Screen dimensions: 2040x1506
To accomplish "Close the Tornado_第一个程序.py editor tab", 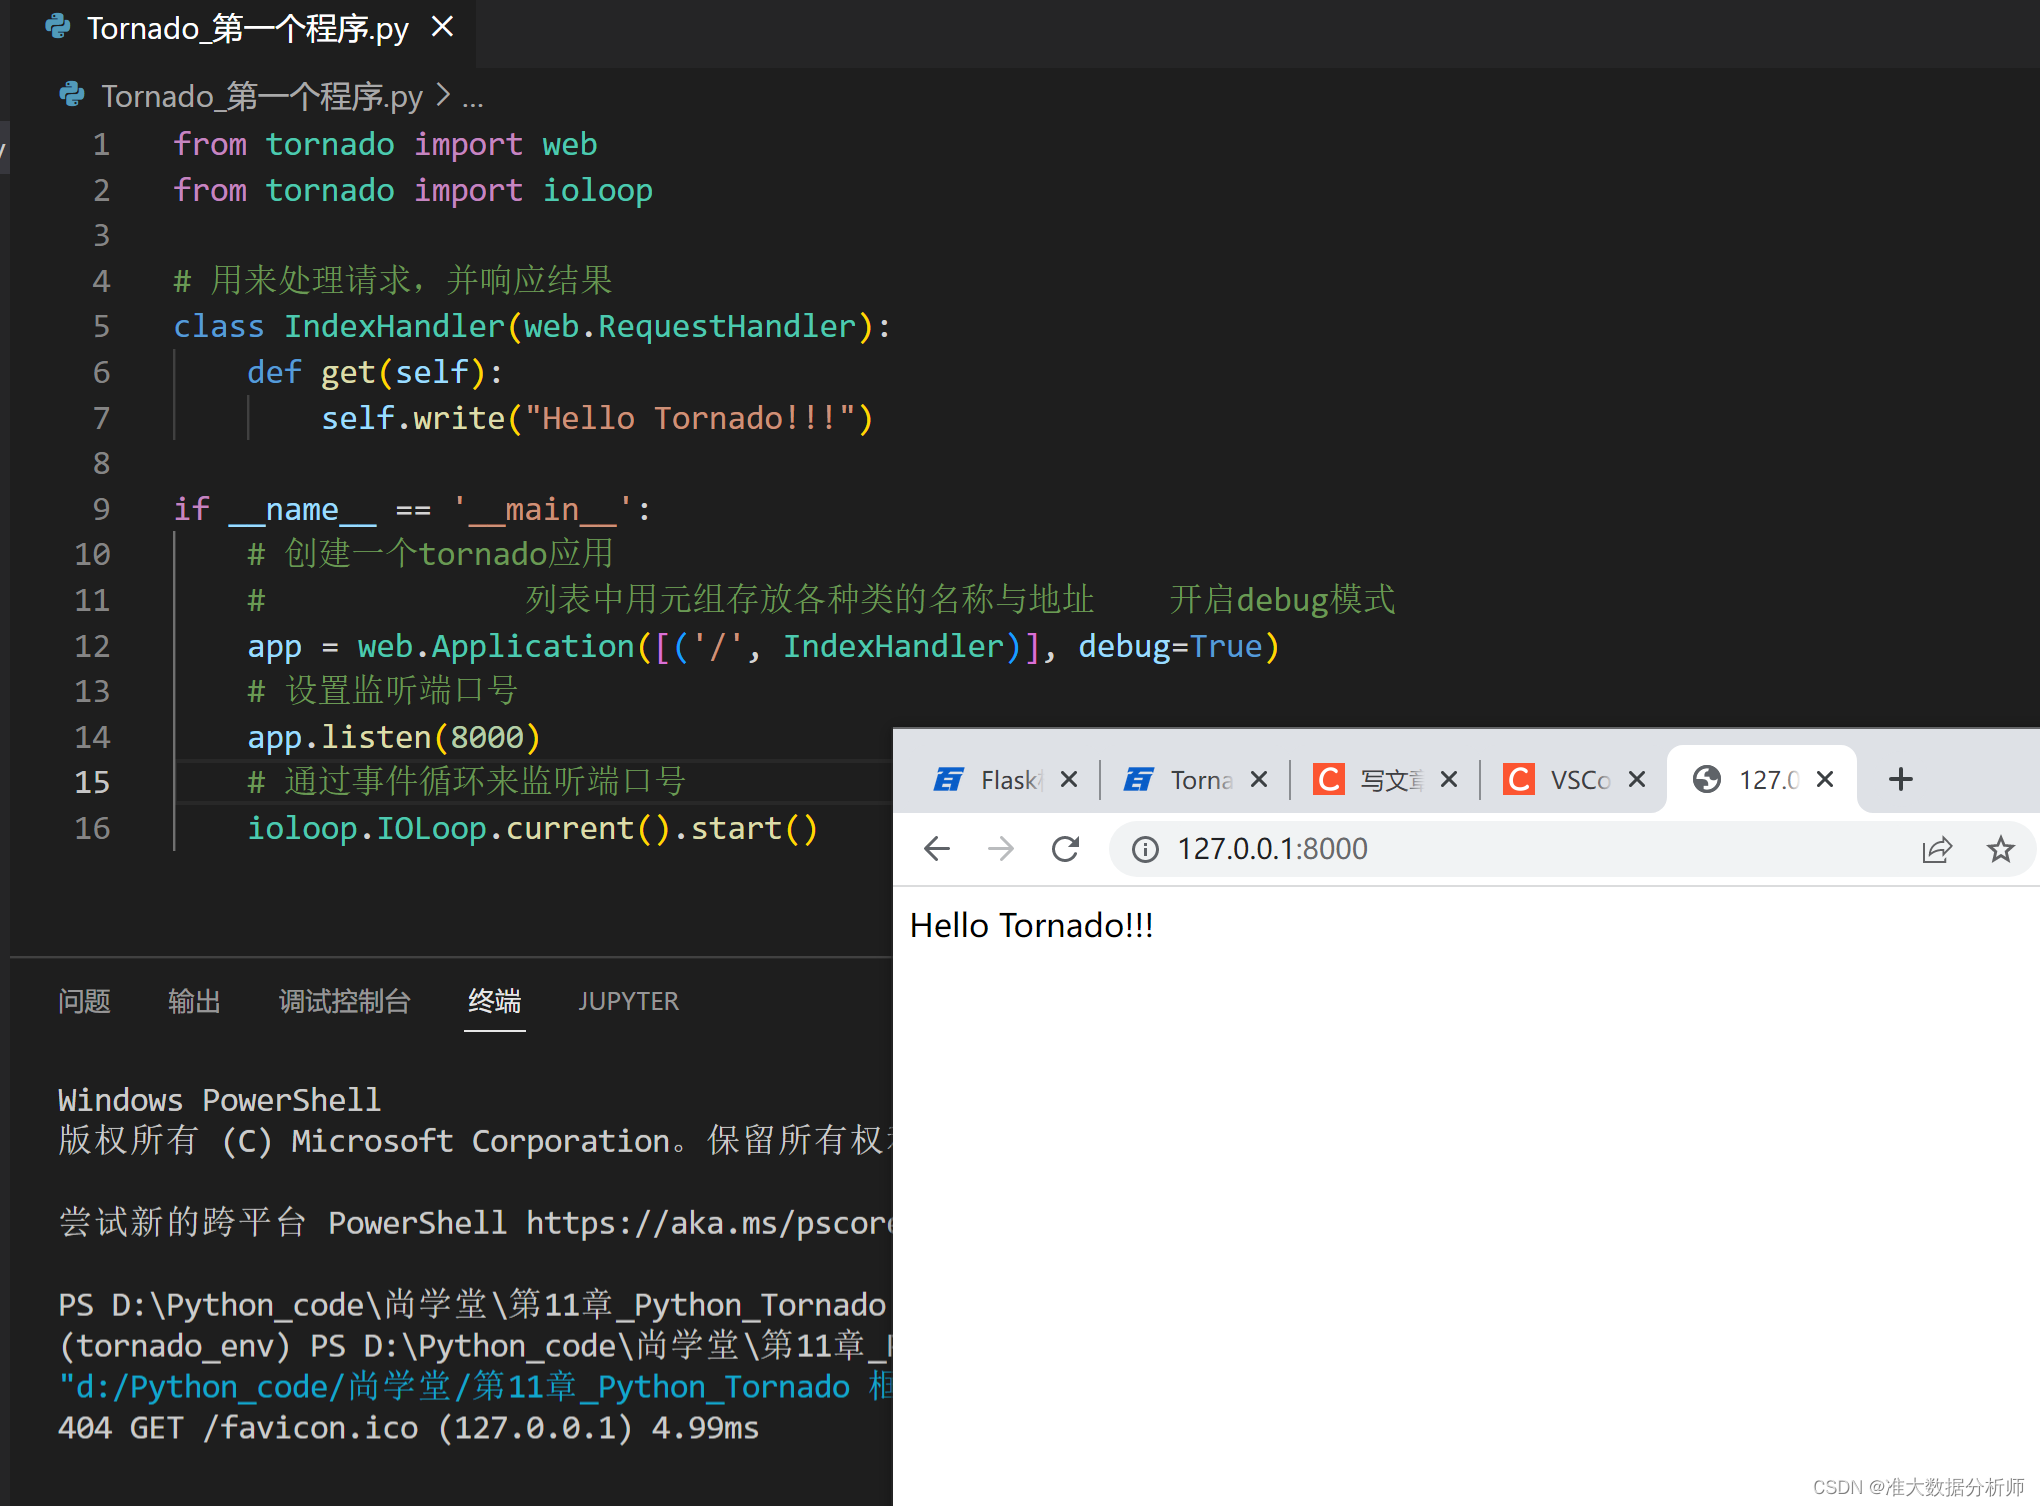I will (442, 27).
